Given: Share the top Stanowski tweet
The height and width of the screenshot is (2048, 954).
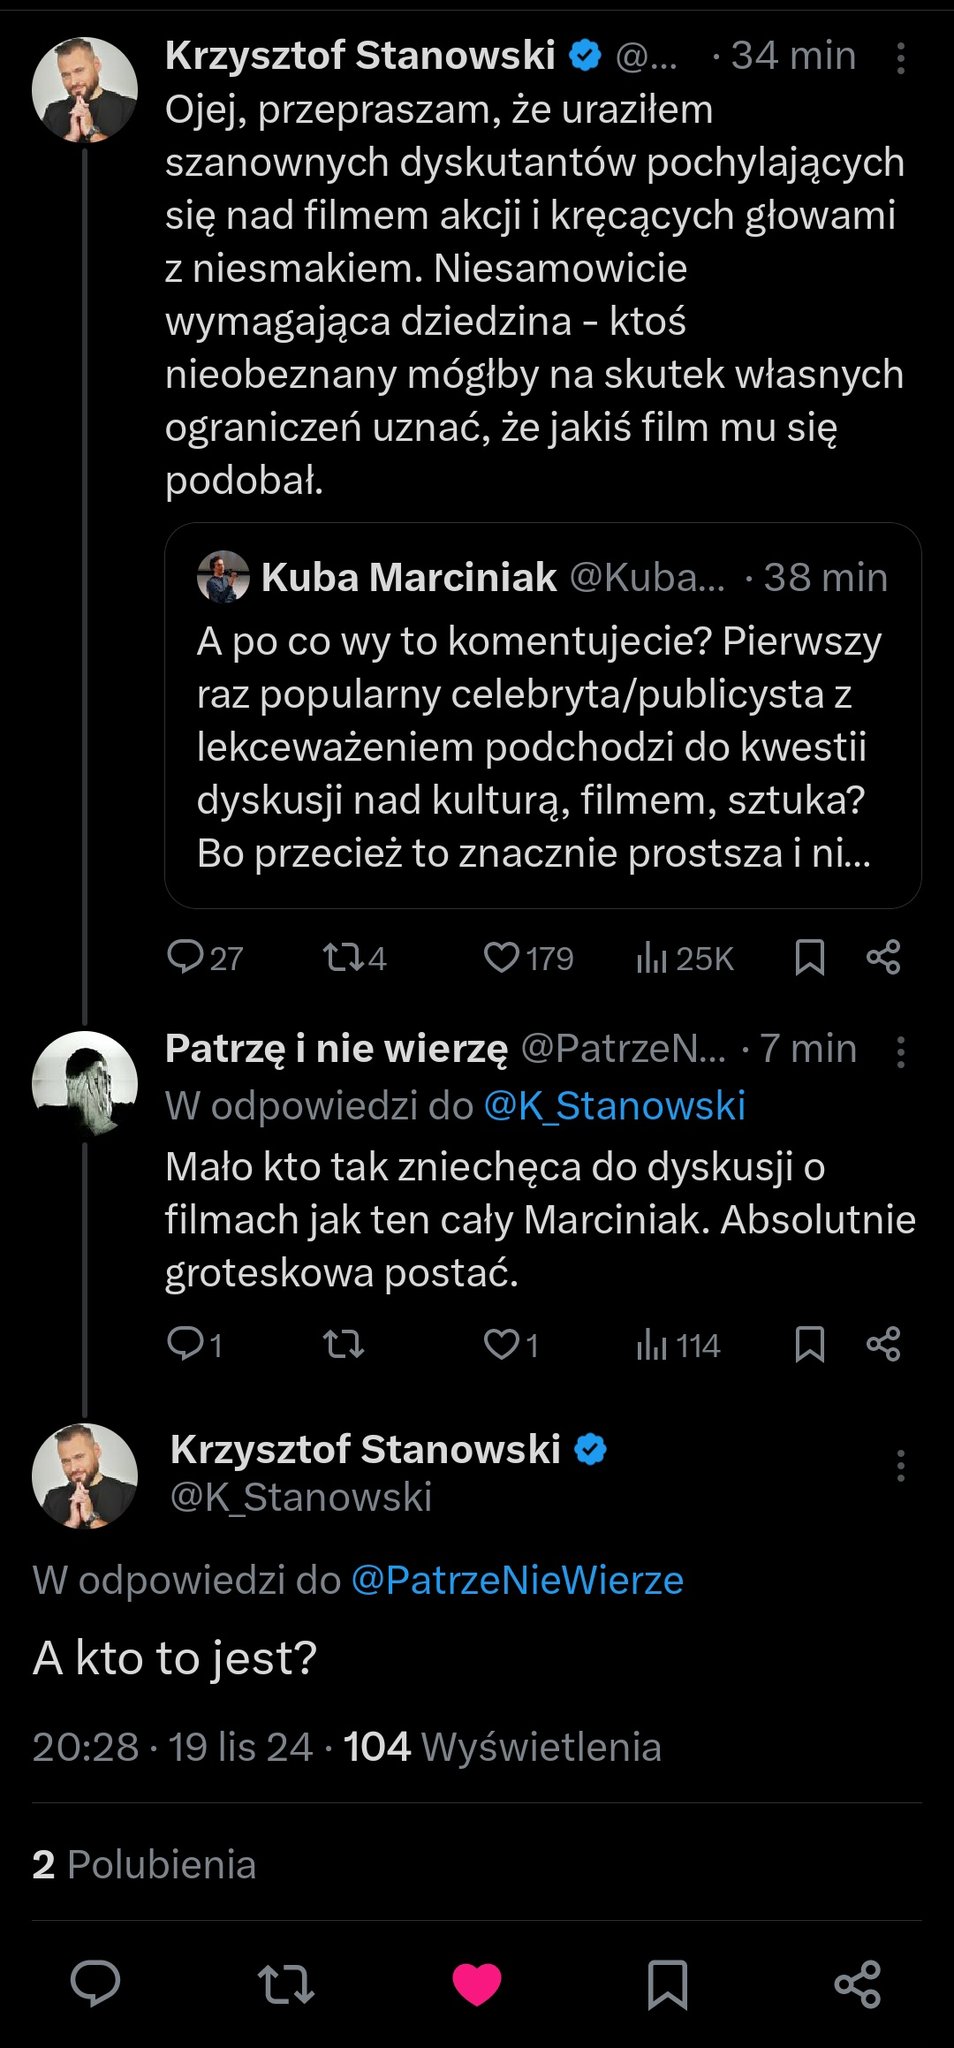Looking at the screenshot, I should [883, 957].
